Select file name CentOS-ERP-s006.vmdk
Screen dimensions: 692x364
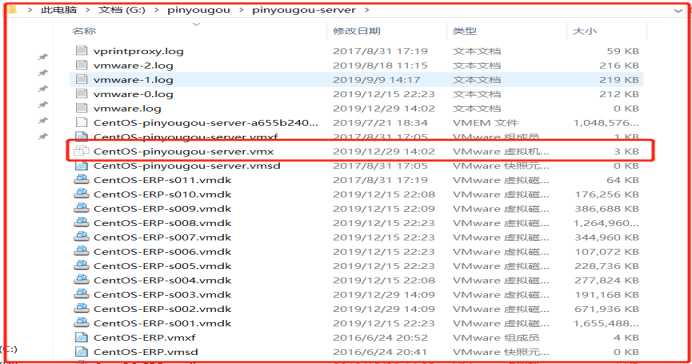[x=162, y=251]
